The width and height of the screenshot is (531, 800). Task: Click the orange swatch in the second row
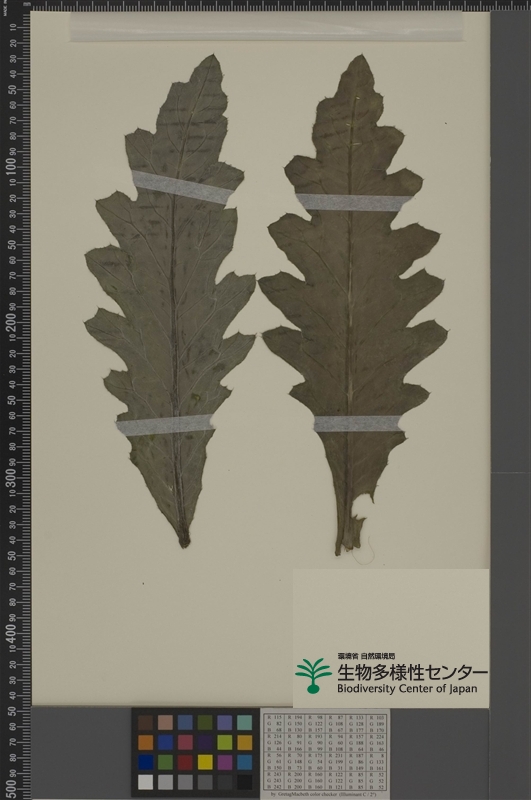(x=145, y=742)
